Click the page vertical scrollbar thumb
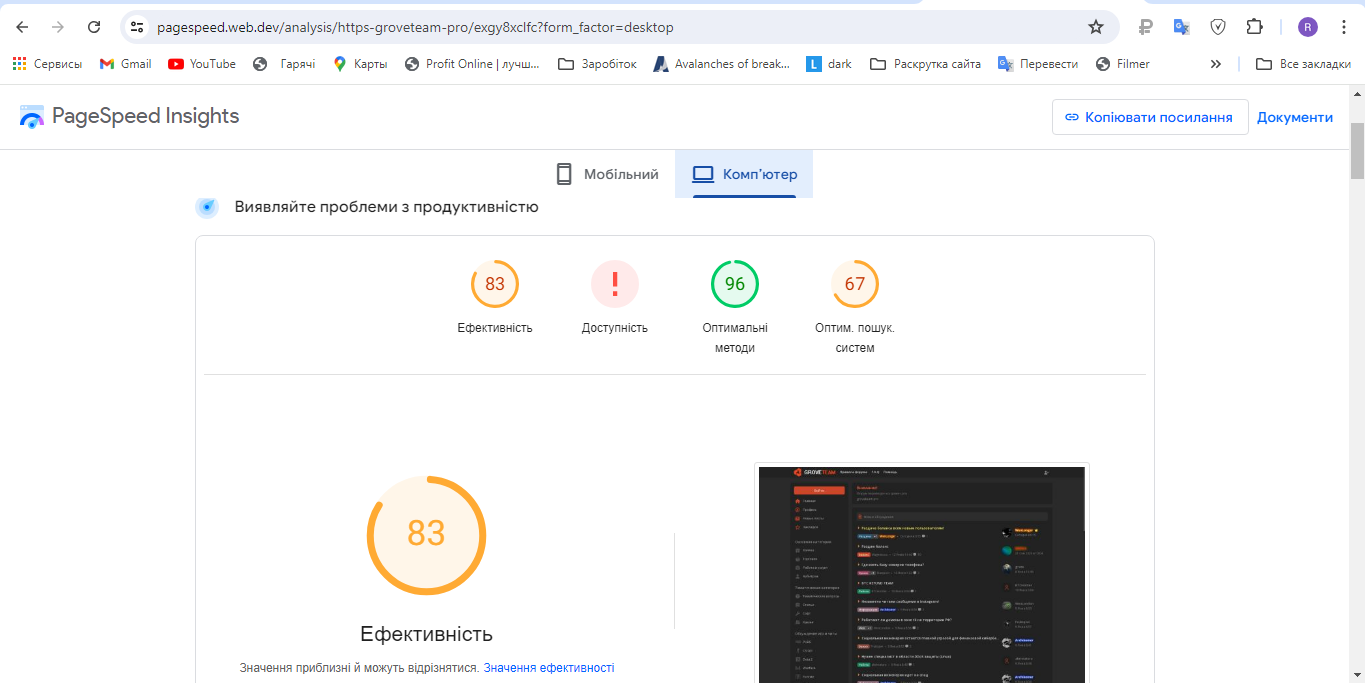The width and height of the screenshot is (1365, 683). pos(1356,150)
